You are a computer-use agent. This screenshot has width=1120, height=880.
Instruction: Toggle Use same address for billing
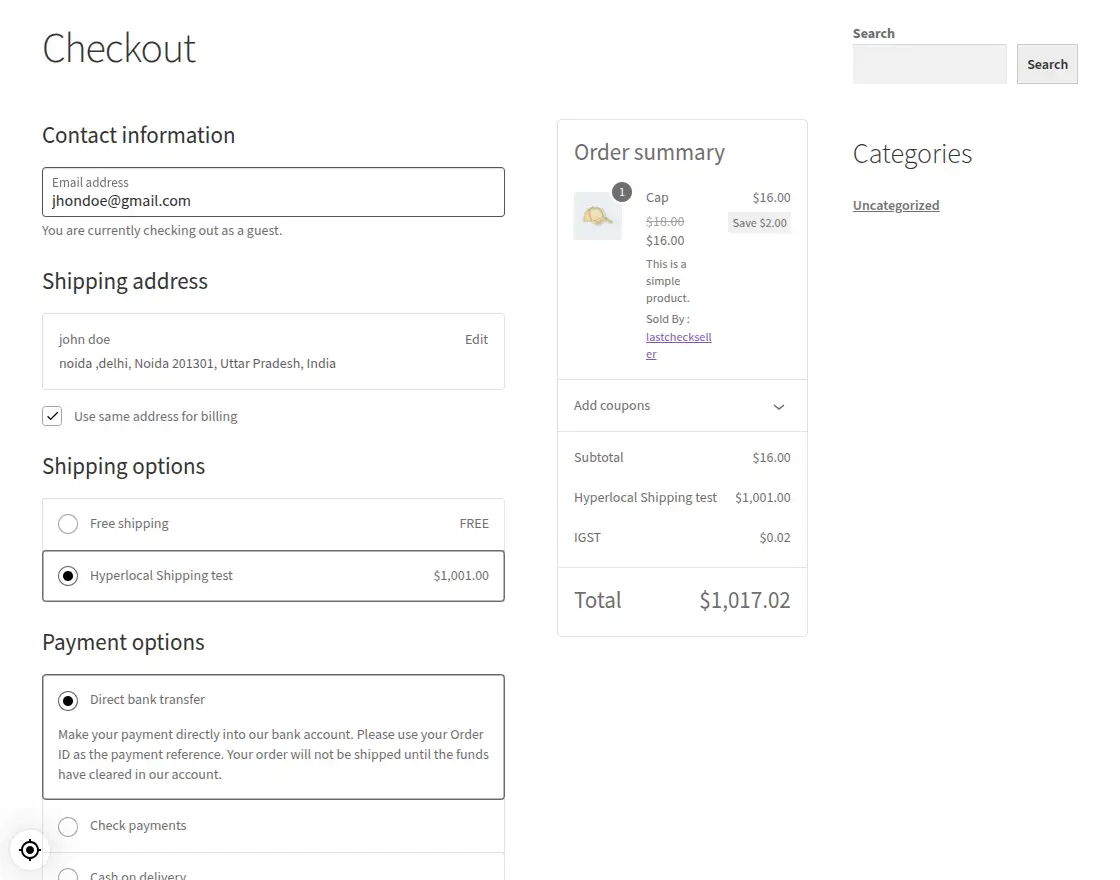pyautogui.click(x=52, y=416)
